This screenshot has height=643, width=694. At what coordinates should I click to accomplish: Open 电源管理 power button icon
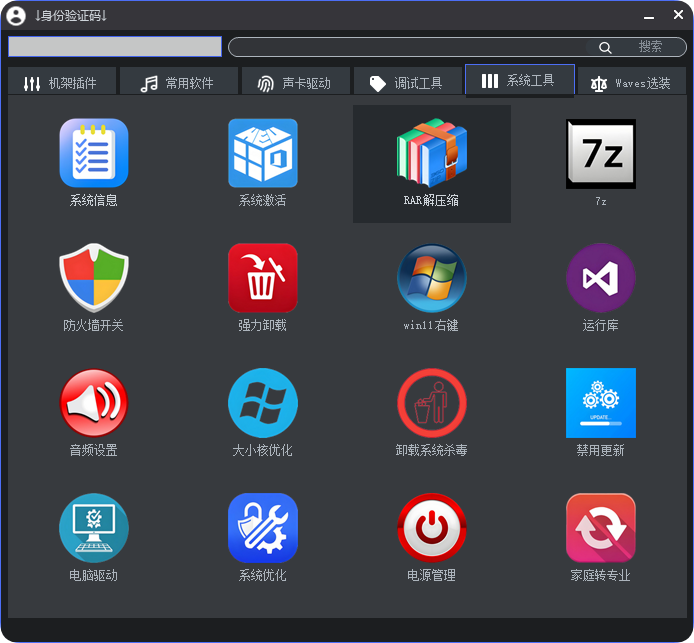pyautogui.click(x=432, y=528)
